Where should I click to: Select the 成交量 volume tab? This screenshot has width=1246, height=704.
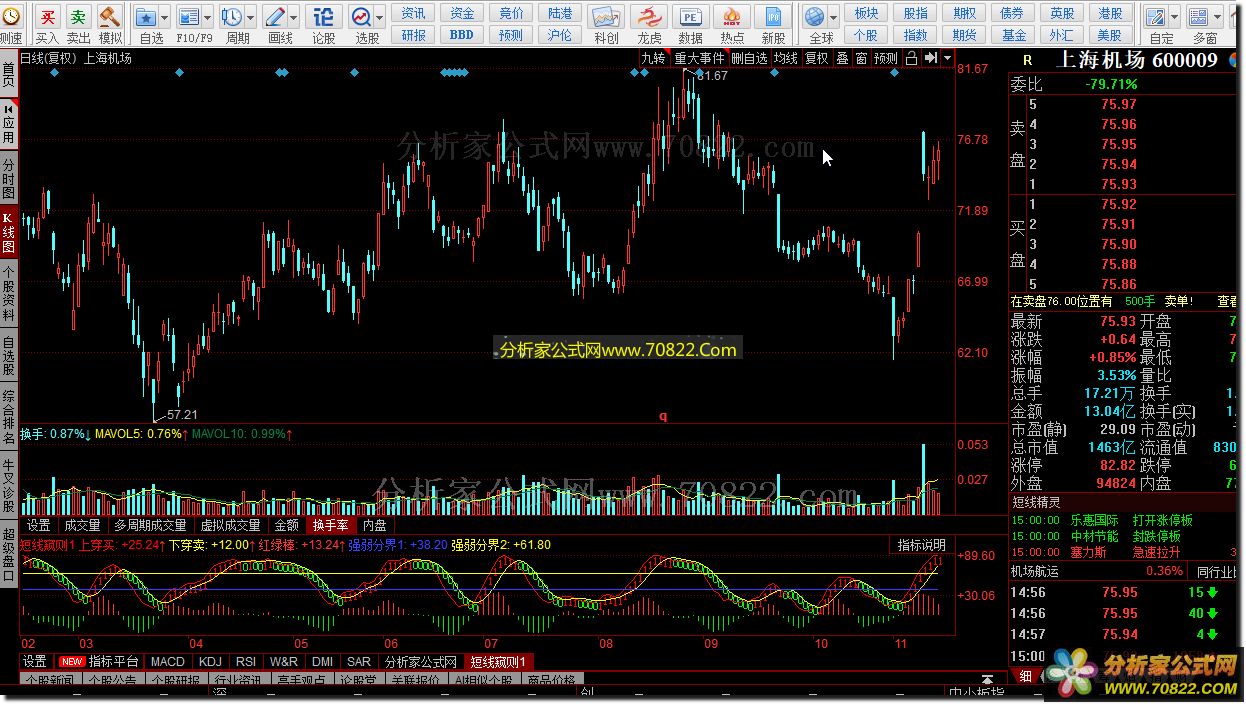point(82,525)
